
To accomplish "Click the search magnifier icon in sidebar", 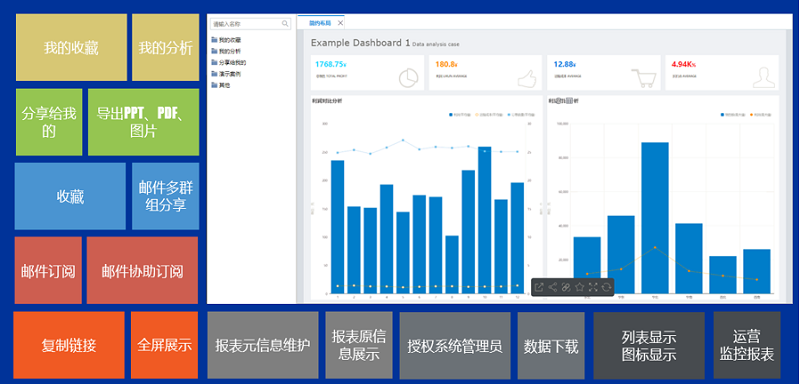I will tap(285, 23).
